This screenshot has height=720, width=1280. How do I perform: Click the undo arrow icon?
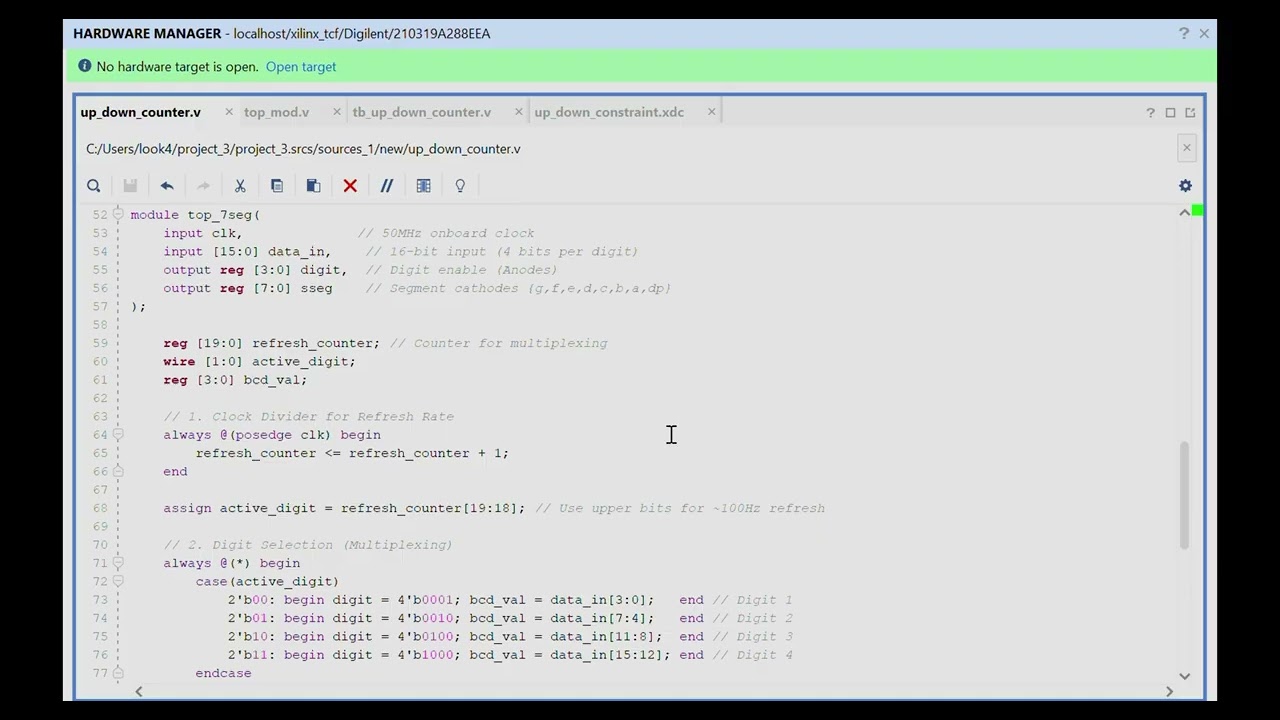[167, 186]
